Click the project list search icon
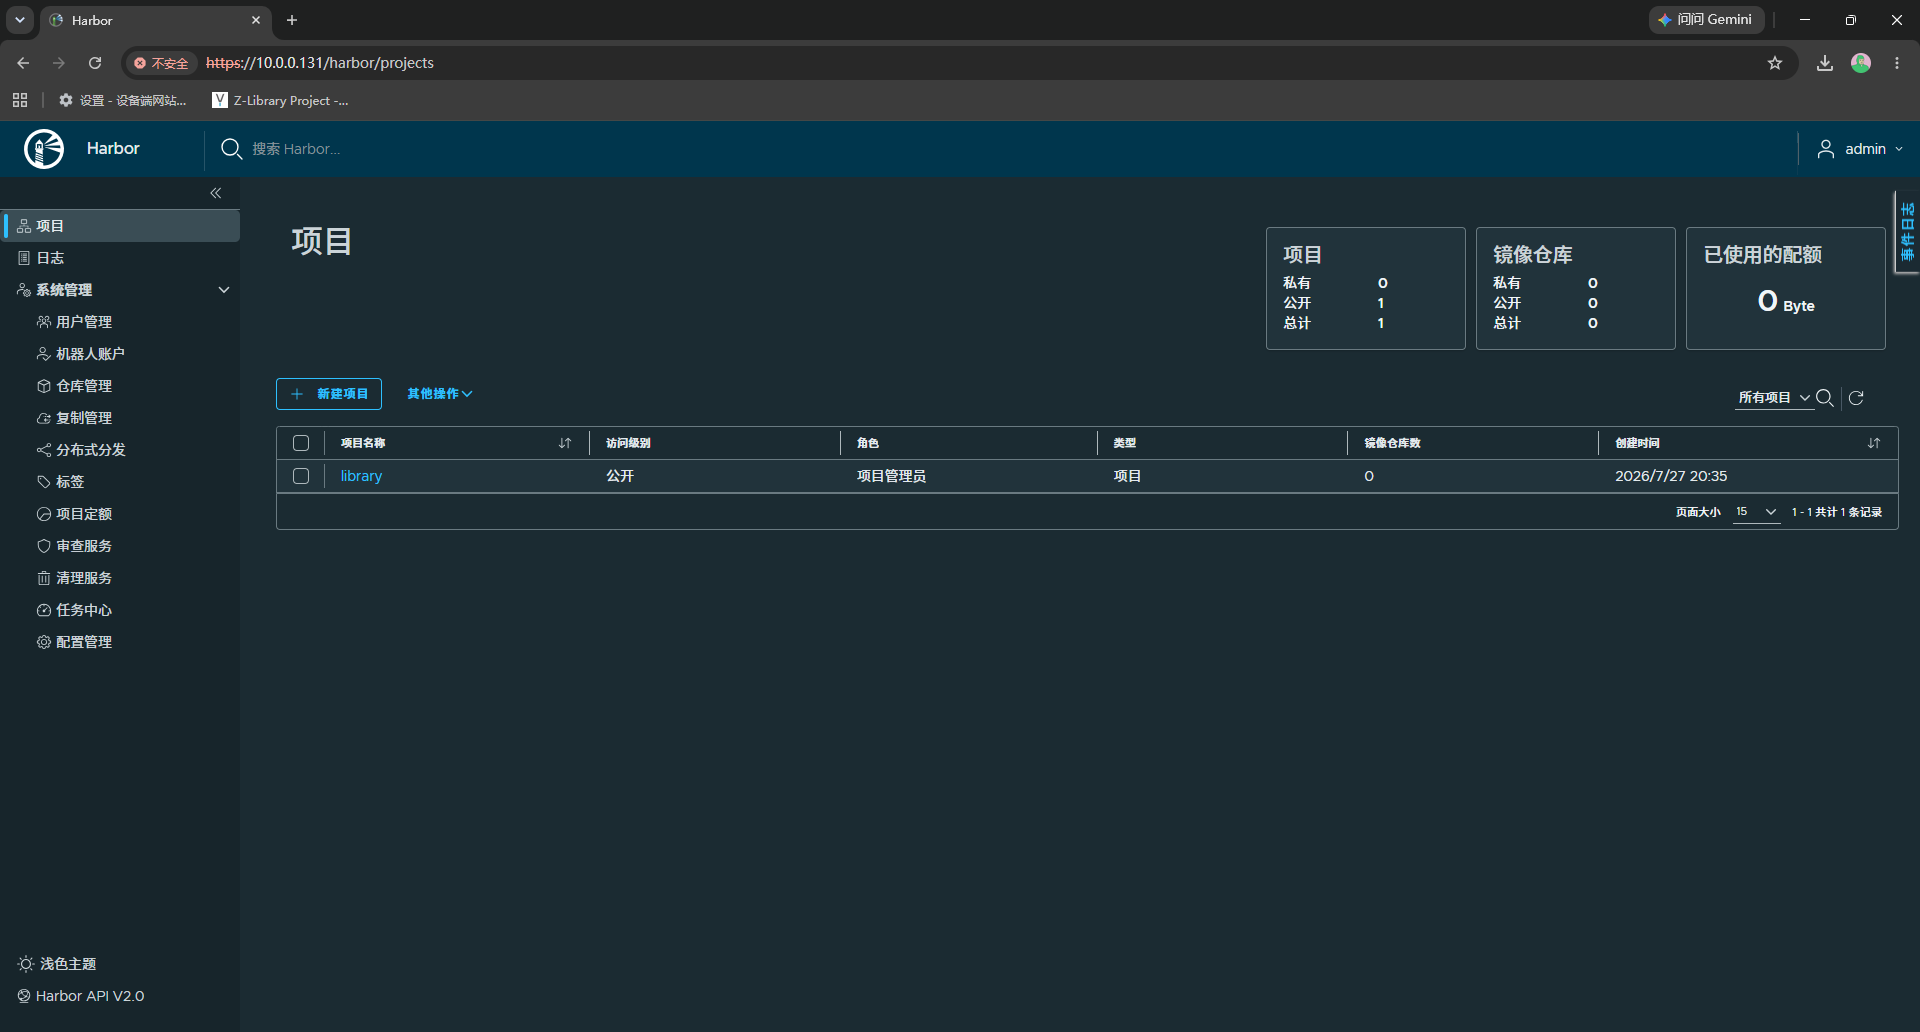Image resolution: width=1920 pixels, height=1032 pixels. click(1824, 398)
